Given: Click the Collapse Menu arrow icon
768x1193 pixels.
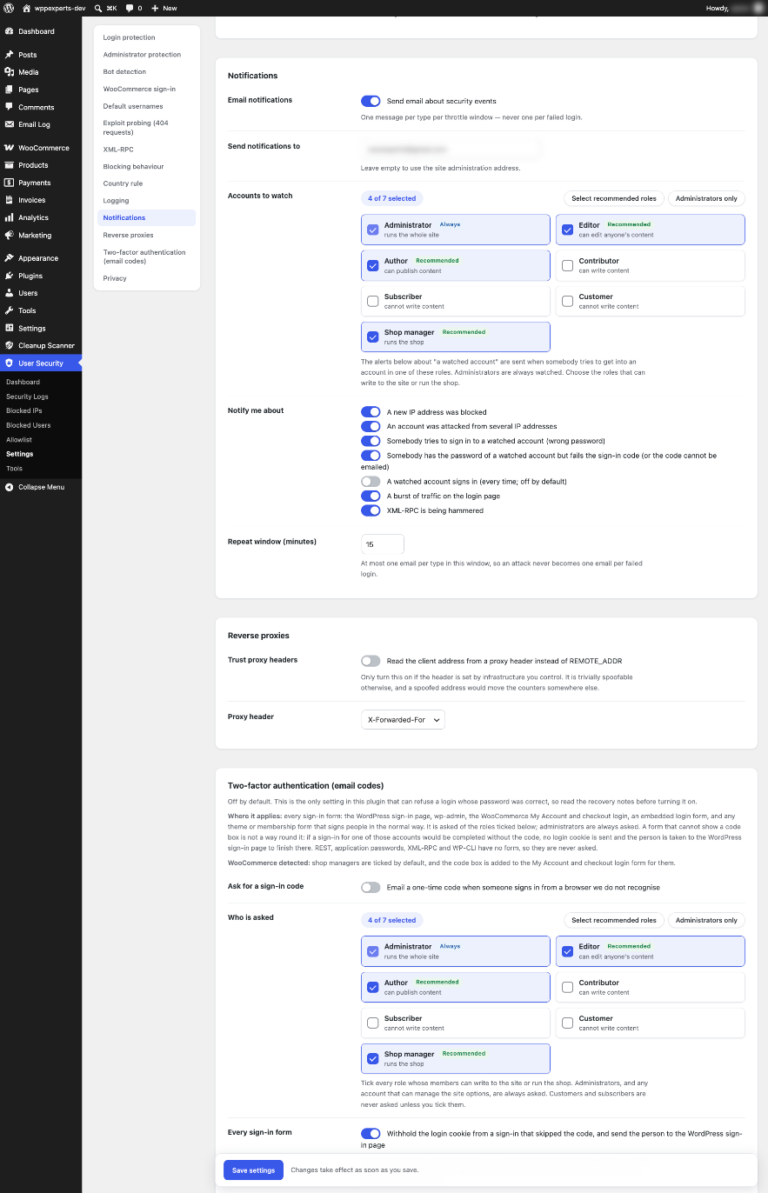Looking at the screenshot, I should [x=9, y=487].
